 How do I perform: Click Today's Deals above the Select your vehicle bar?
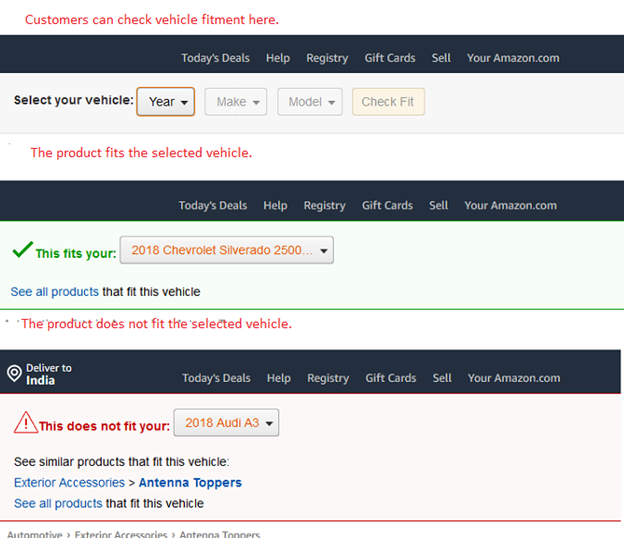(x=215, y=58)
